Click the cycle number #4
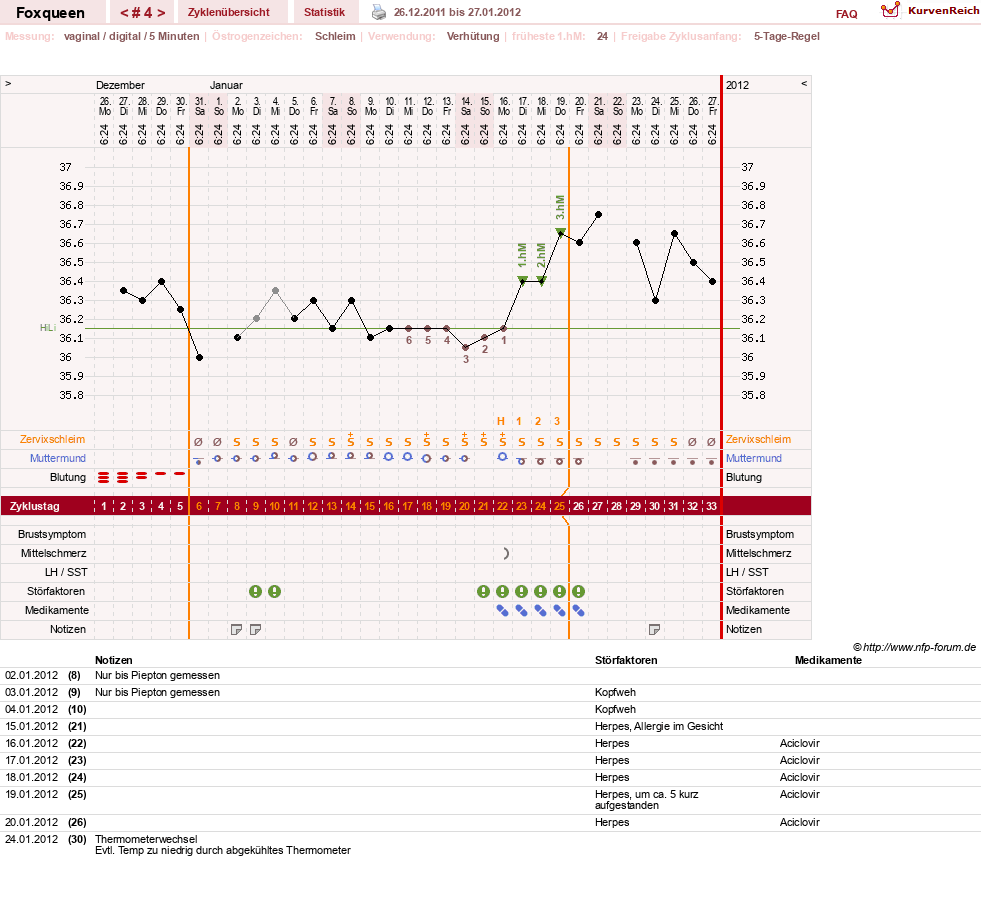The image size is (981, 907). [x=143, y=13]
